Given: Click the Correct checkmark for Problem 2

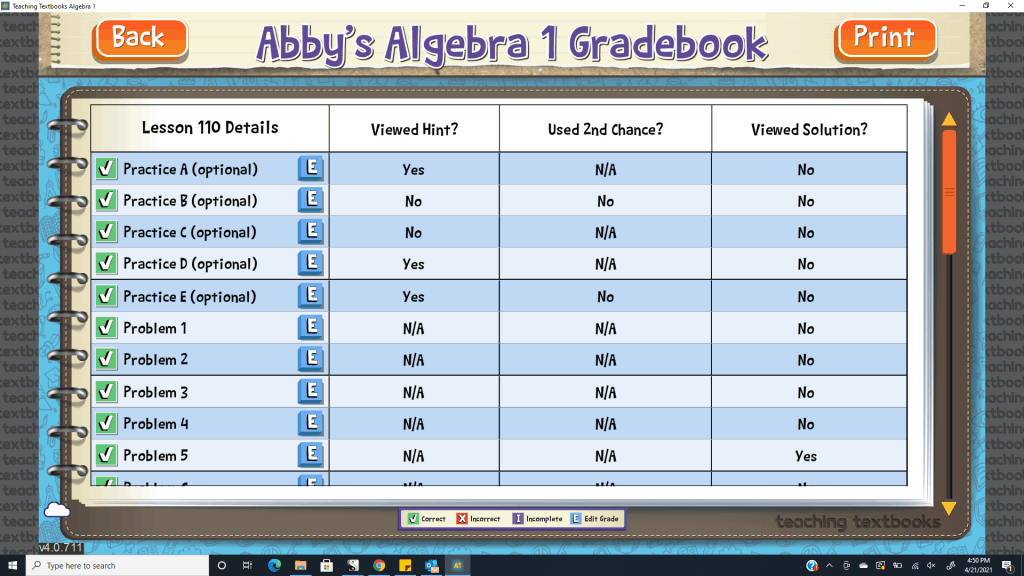Looking at the screenshot, I should pyautogui.click(x=106, y=359).
